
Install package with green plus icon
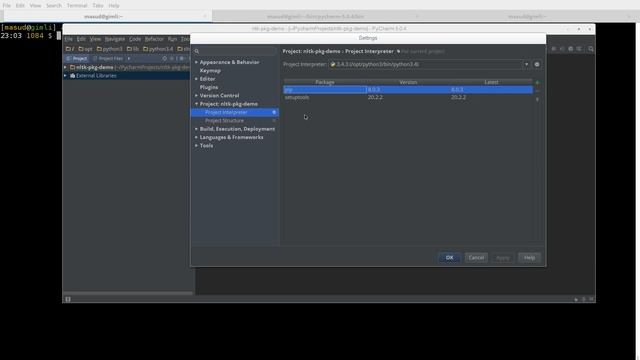[537, 83]
